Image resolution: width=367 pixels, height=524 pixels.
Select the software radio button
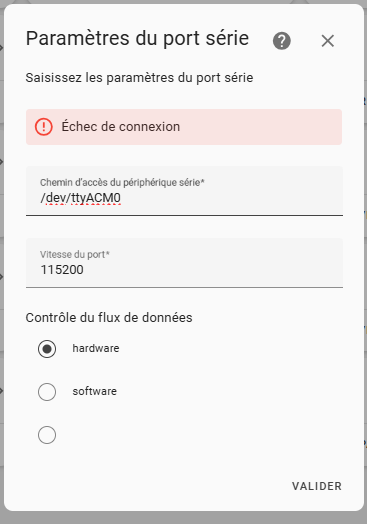tap(47, 392)
